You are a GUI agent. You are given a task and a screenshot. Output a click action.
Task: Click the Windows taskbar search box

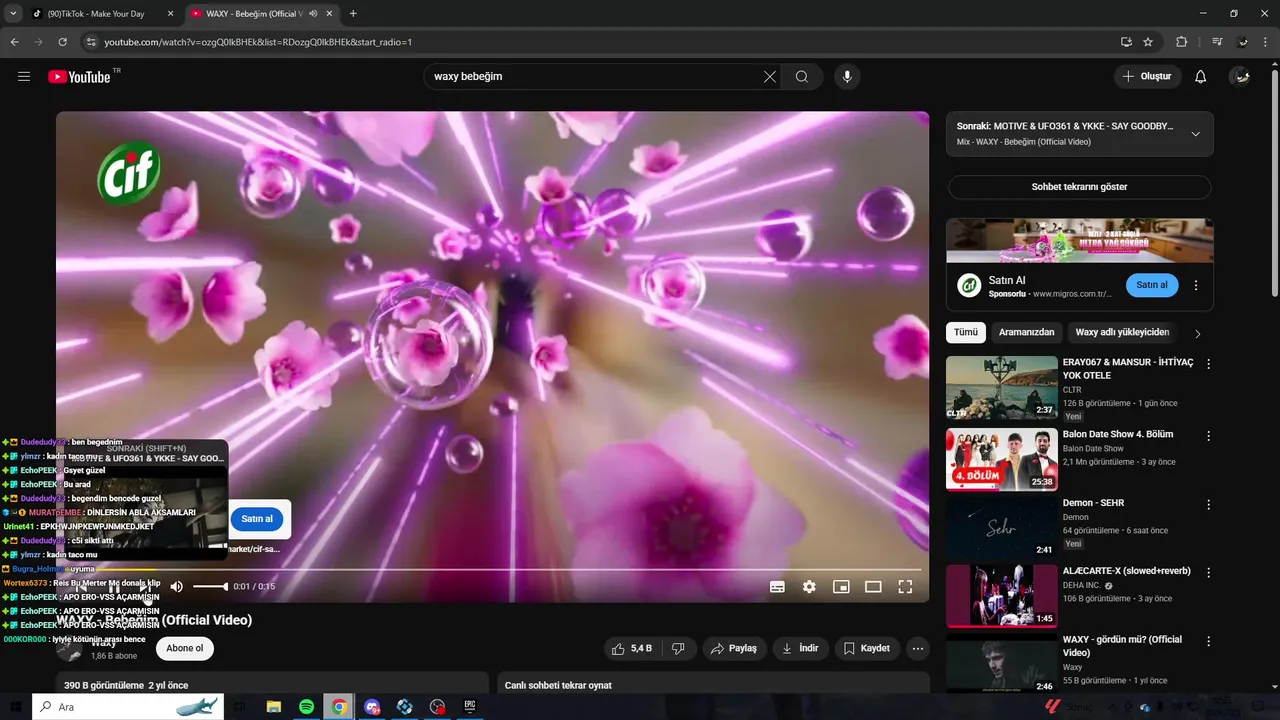coord(129,707)
